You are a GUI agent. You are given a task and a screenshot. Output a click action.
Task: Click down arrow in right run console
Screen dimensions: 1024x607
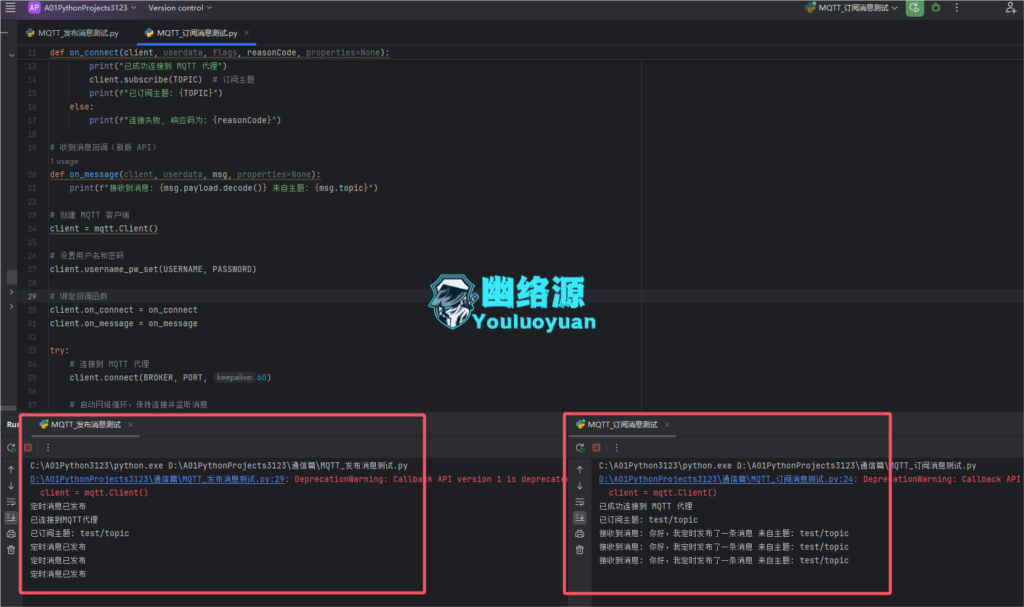(x=579, y=485)
